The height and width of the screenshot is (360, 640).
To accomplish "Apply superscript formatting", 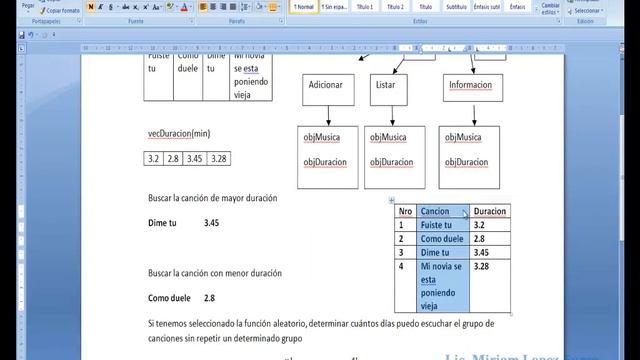I will (x=146, y=7).
